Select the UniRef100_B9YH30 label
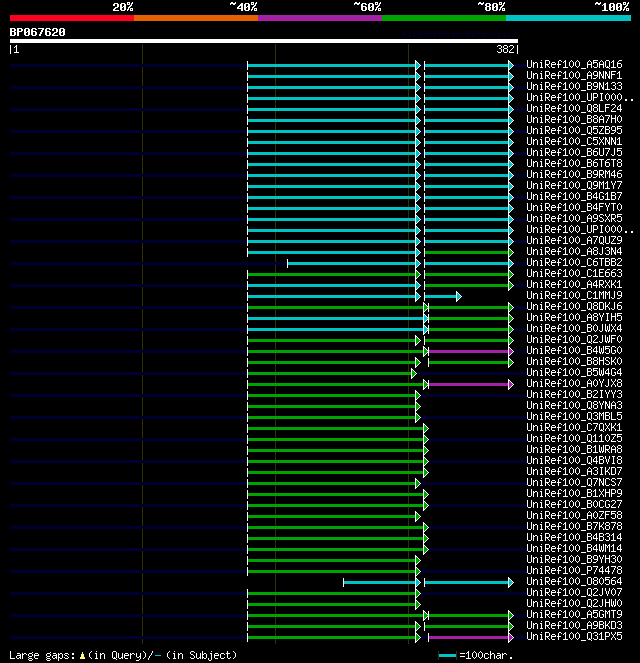The height and width of the screenshot is (663, 640). point(574,559)
